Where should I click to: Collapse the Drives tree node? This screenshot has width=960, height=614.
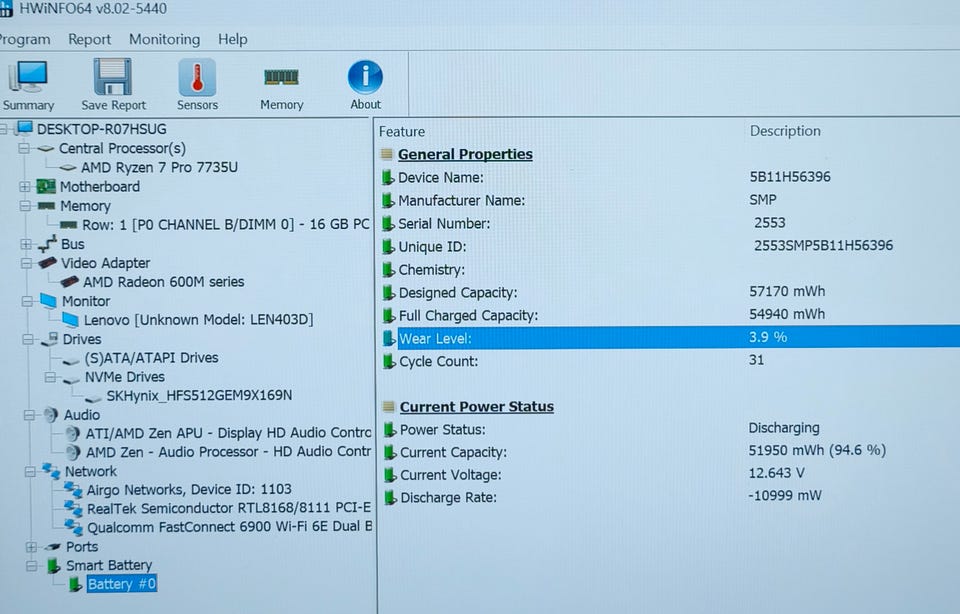click(28, 339)
